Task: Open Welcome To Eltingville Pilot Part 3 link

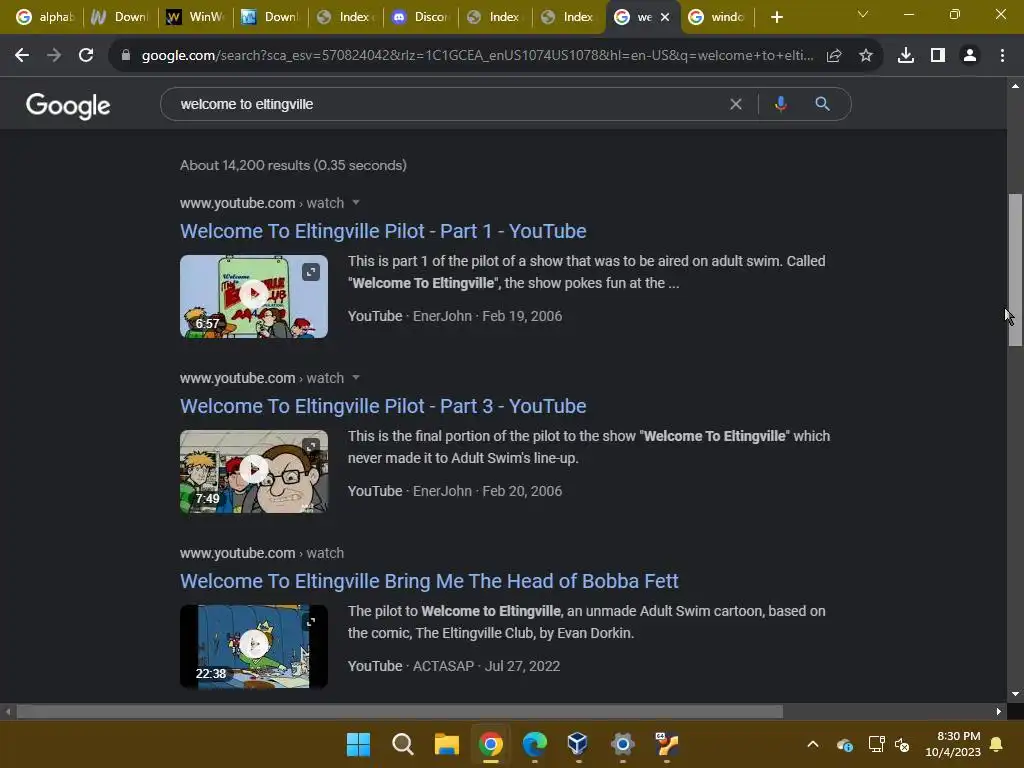Action: tap(383, 406)
